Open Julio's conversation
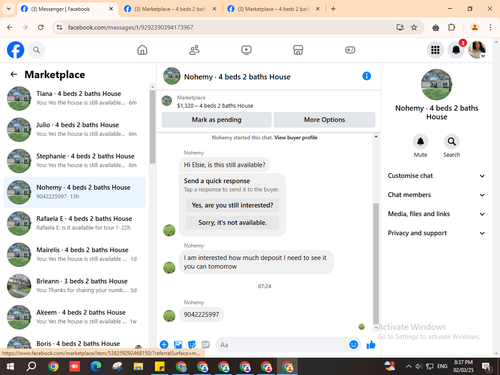Viewport: 500px width, 375px height. (74, 130)
